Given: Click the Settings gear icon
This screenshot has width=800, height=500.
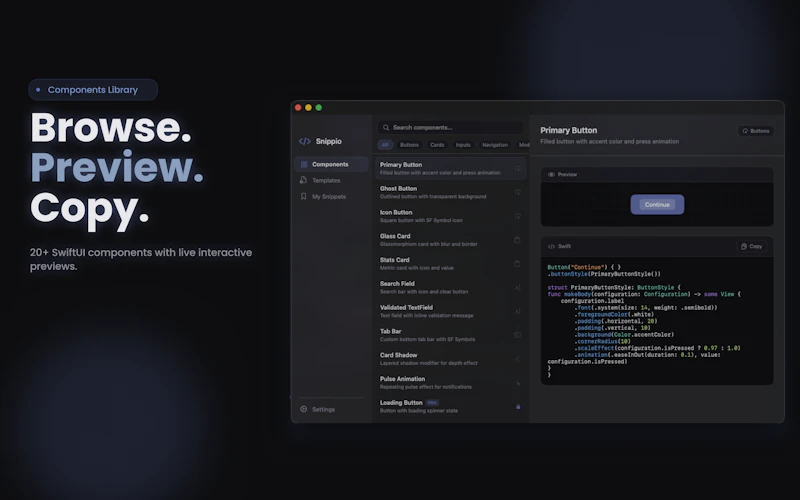Looking at the screenshot, I should click(x=304, y=409).
